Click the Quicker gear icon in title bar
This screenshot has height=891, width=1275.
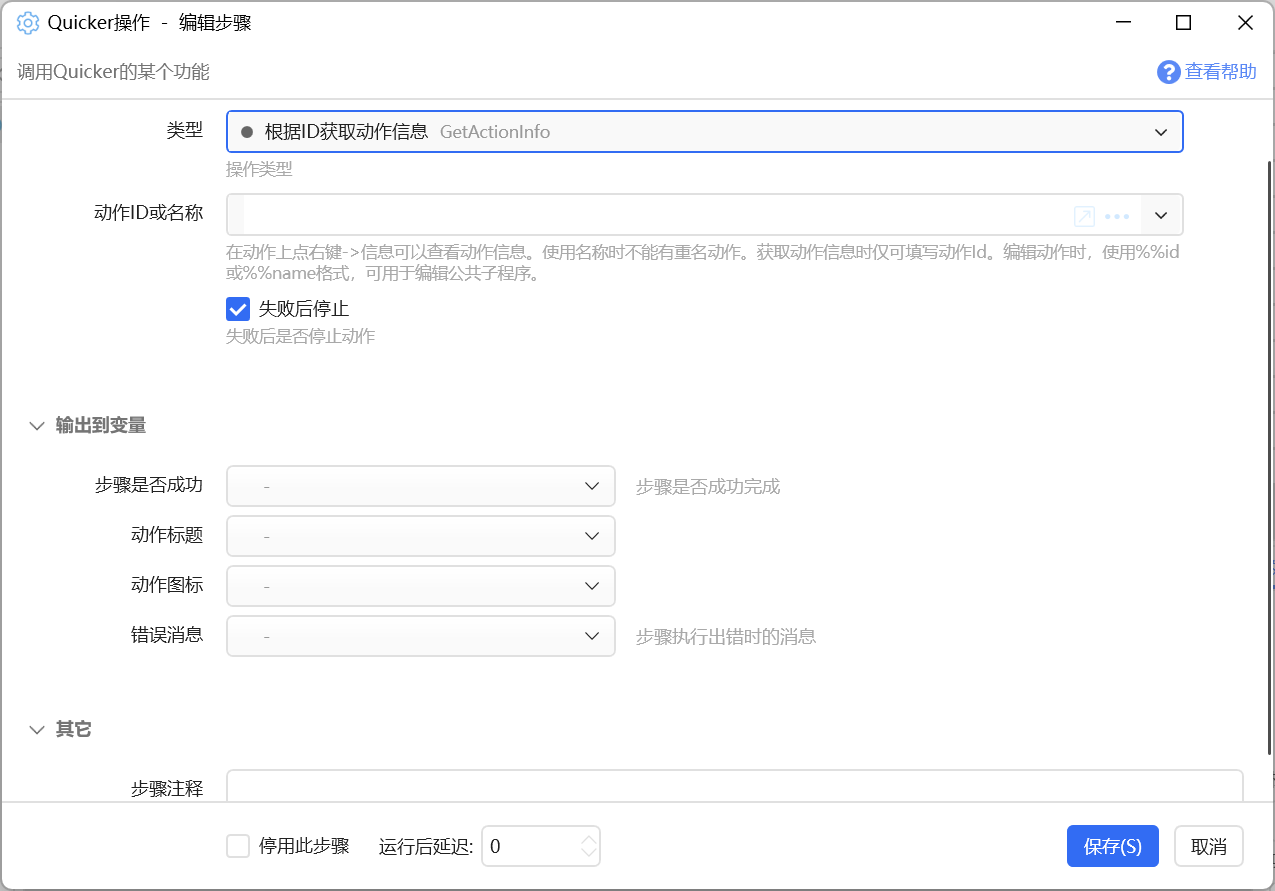click(x=28, y=23)
